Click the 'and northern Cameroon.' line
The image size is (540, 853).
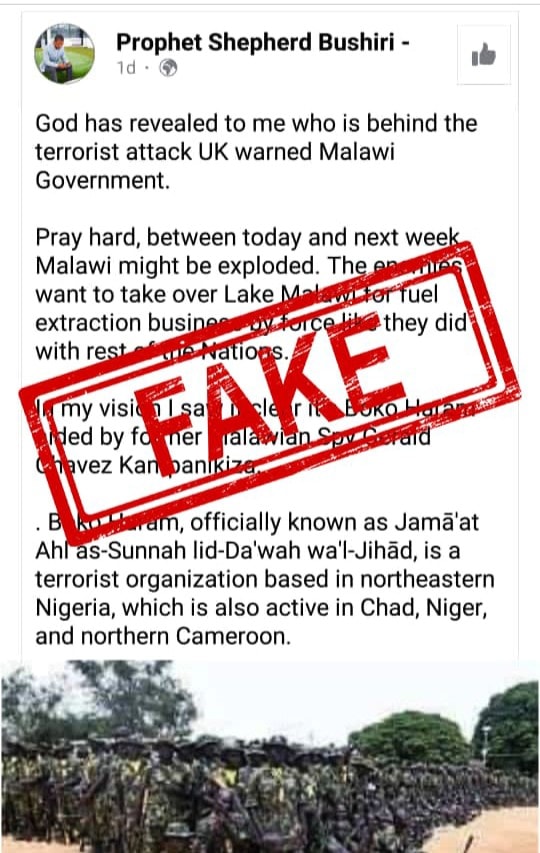163,636
